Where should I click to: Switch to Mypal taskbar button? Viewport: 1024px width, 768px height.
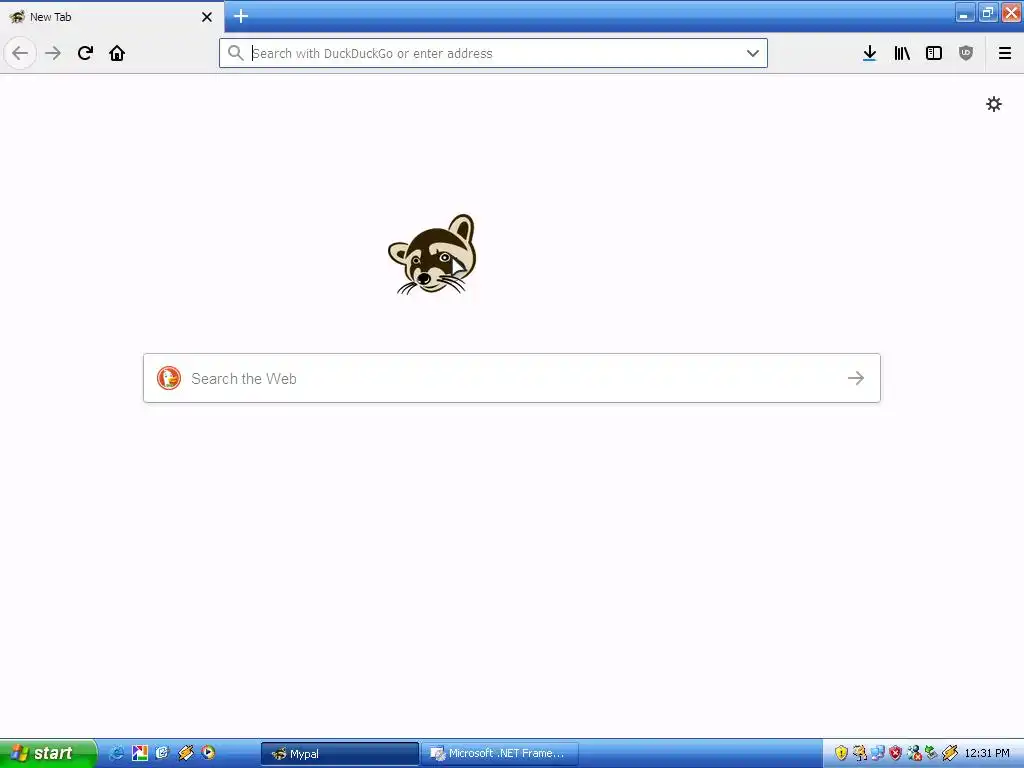(340, 754)
